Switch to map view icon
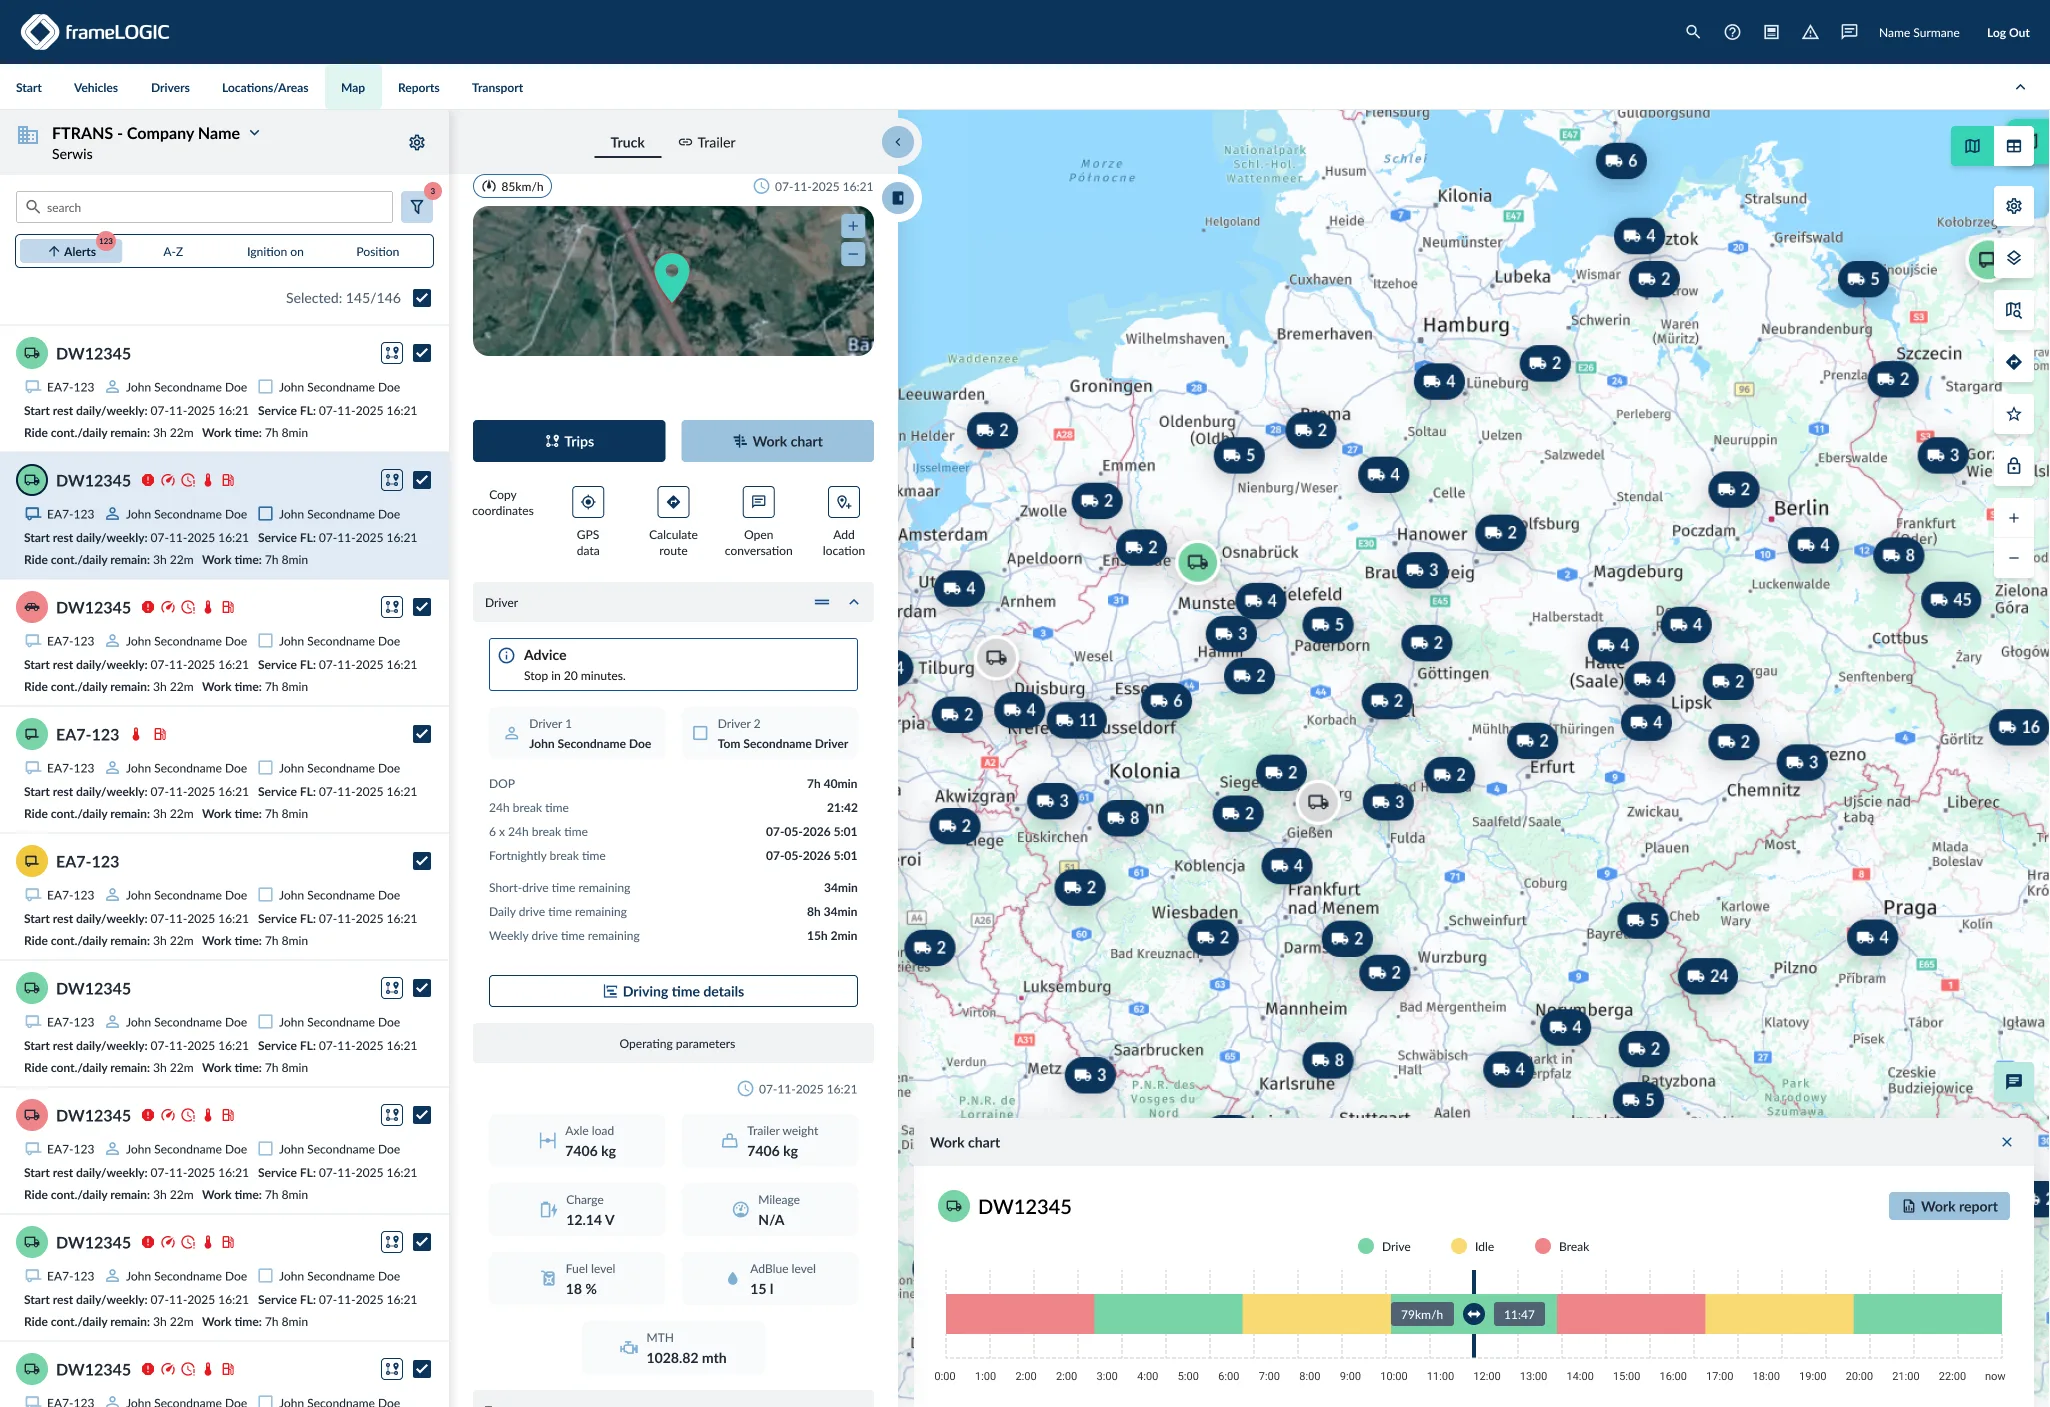The height and width of the screenshot is (1407, 2050). coord(1972,146)
